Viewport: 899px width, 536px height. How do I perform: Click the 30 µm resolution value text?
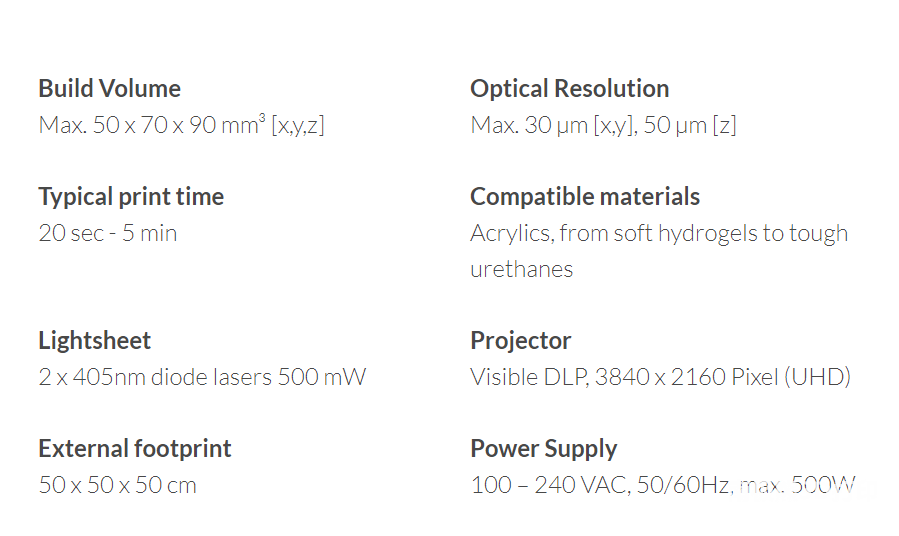click(554, 124)
